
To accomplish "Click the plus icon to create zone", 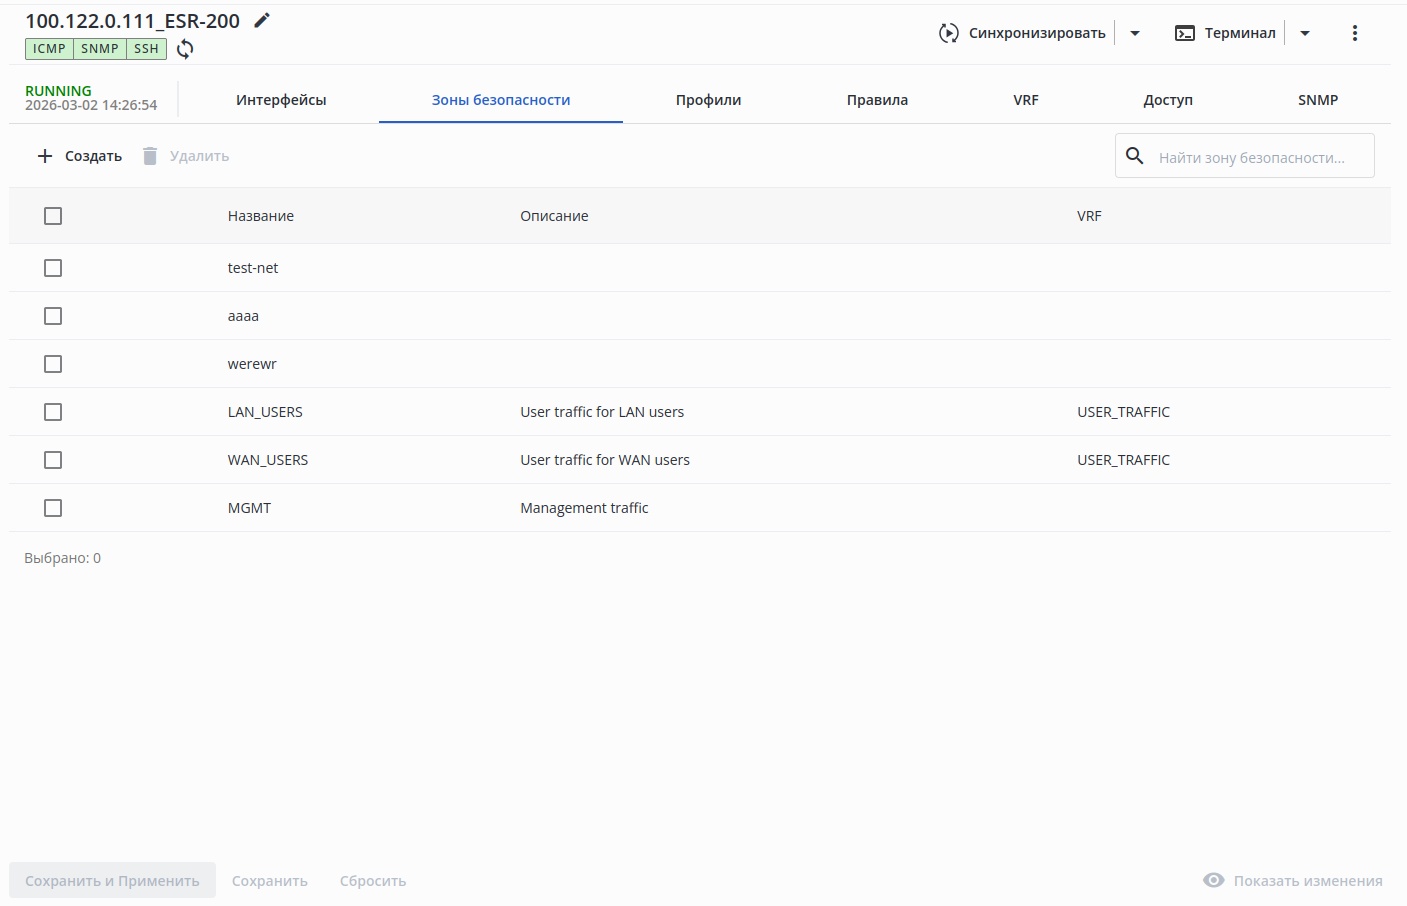I will [x=45, y=156].
